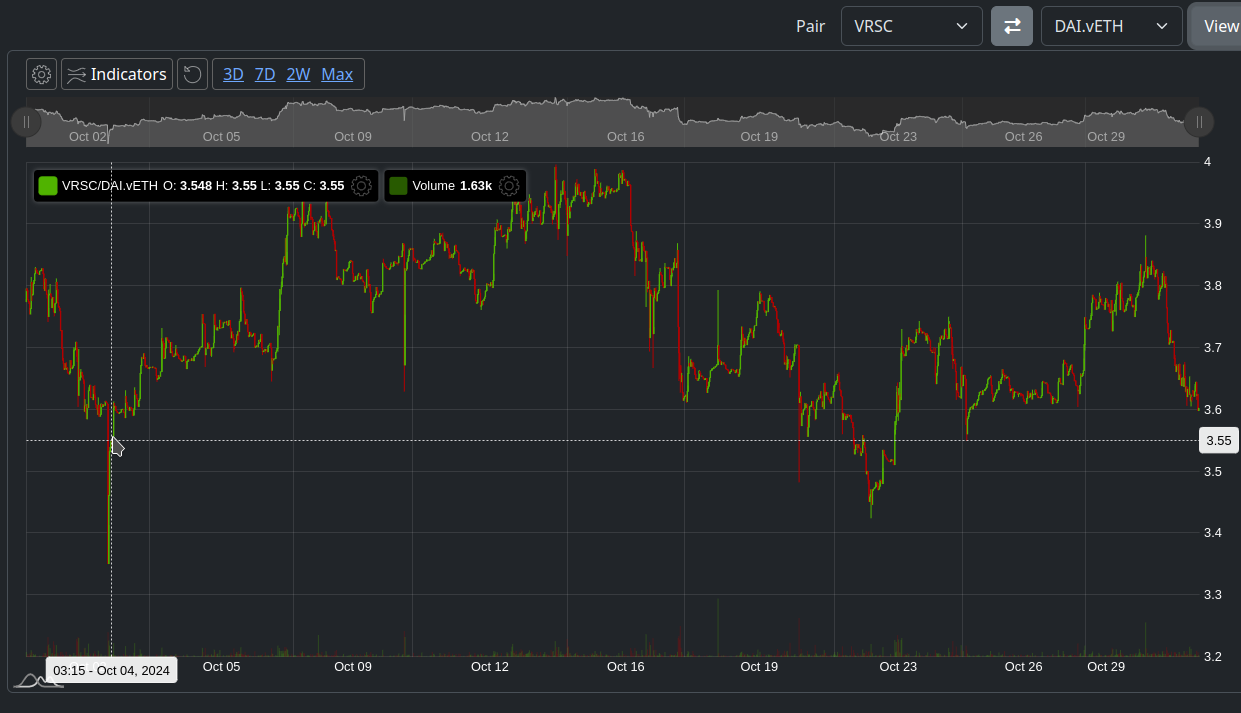The height and width of the screenshot is (713, 1241).
Task: Click the right navigator range handle
Action: tap(1199, 122)
